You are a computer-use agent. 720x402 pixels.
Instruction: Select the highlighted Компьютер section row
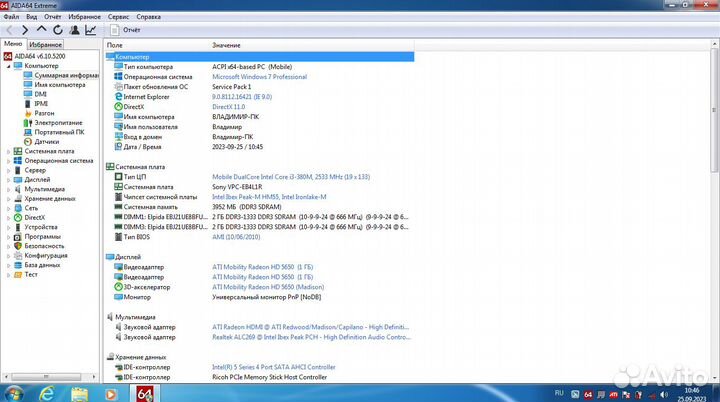click(259, 57)
